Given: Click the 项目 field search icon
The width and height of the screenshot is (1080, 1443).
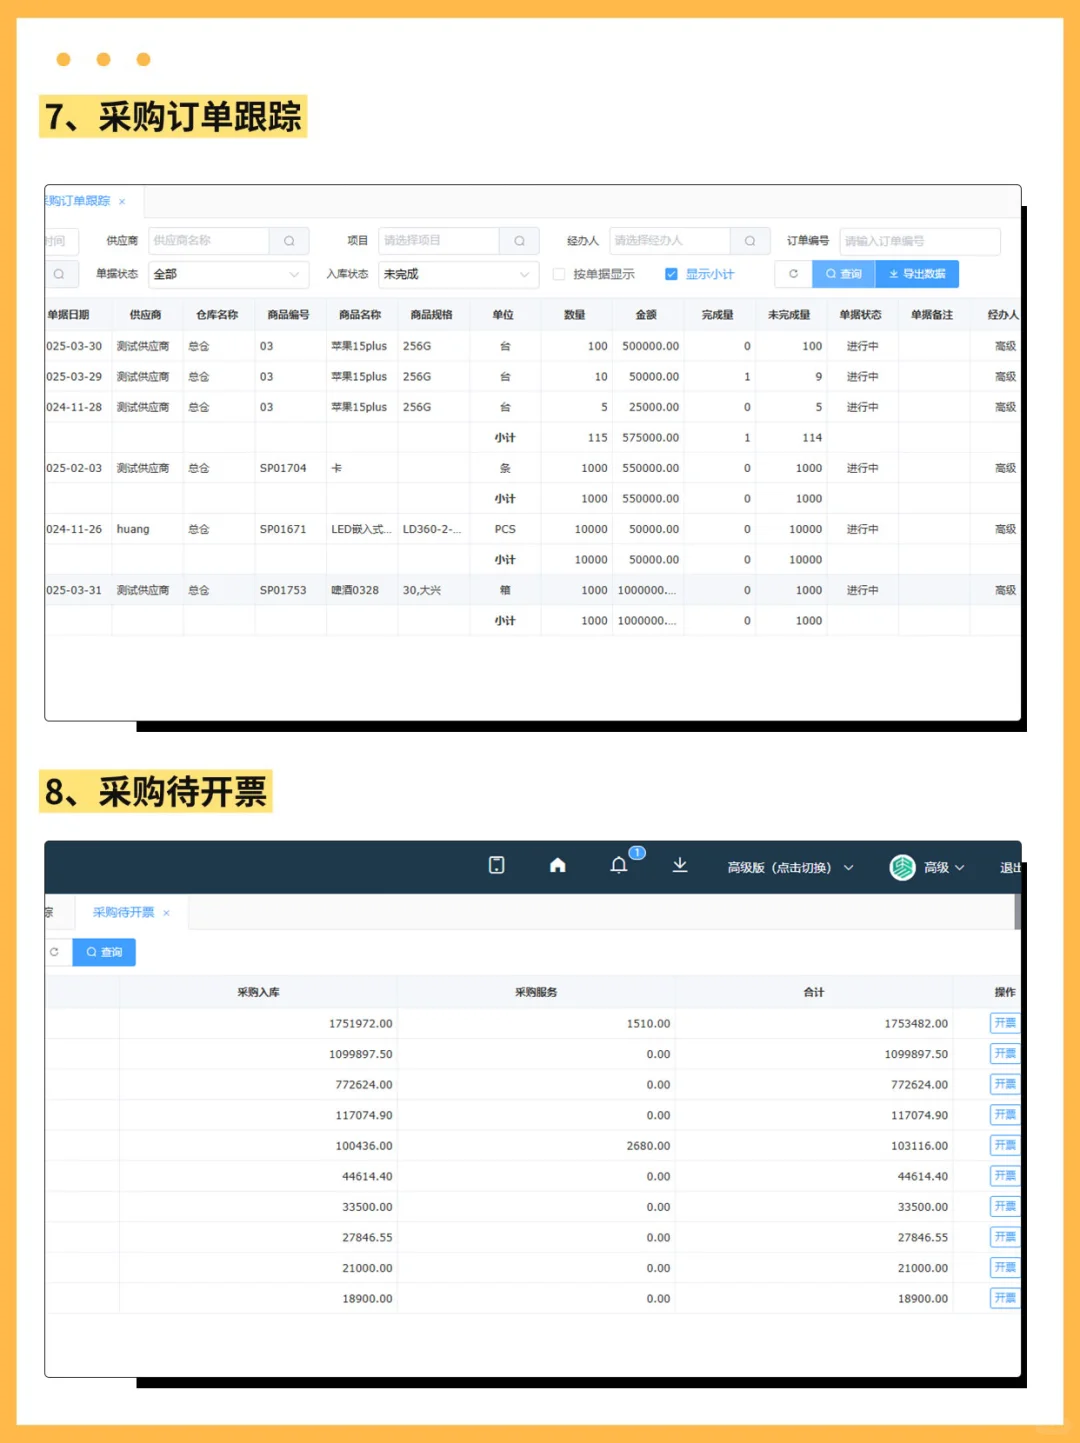Looking at the screenshot, I should tap(518, 240).
